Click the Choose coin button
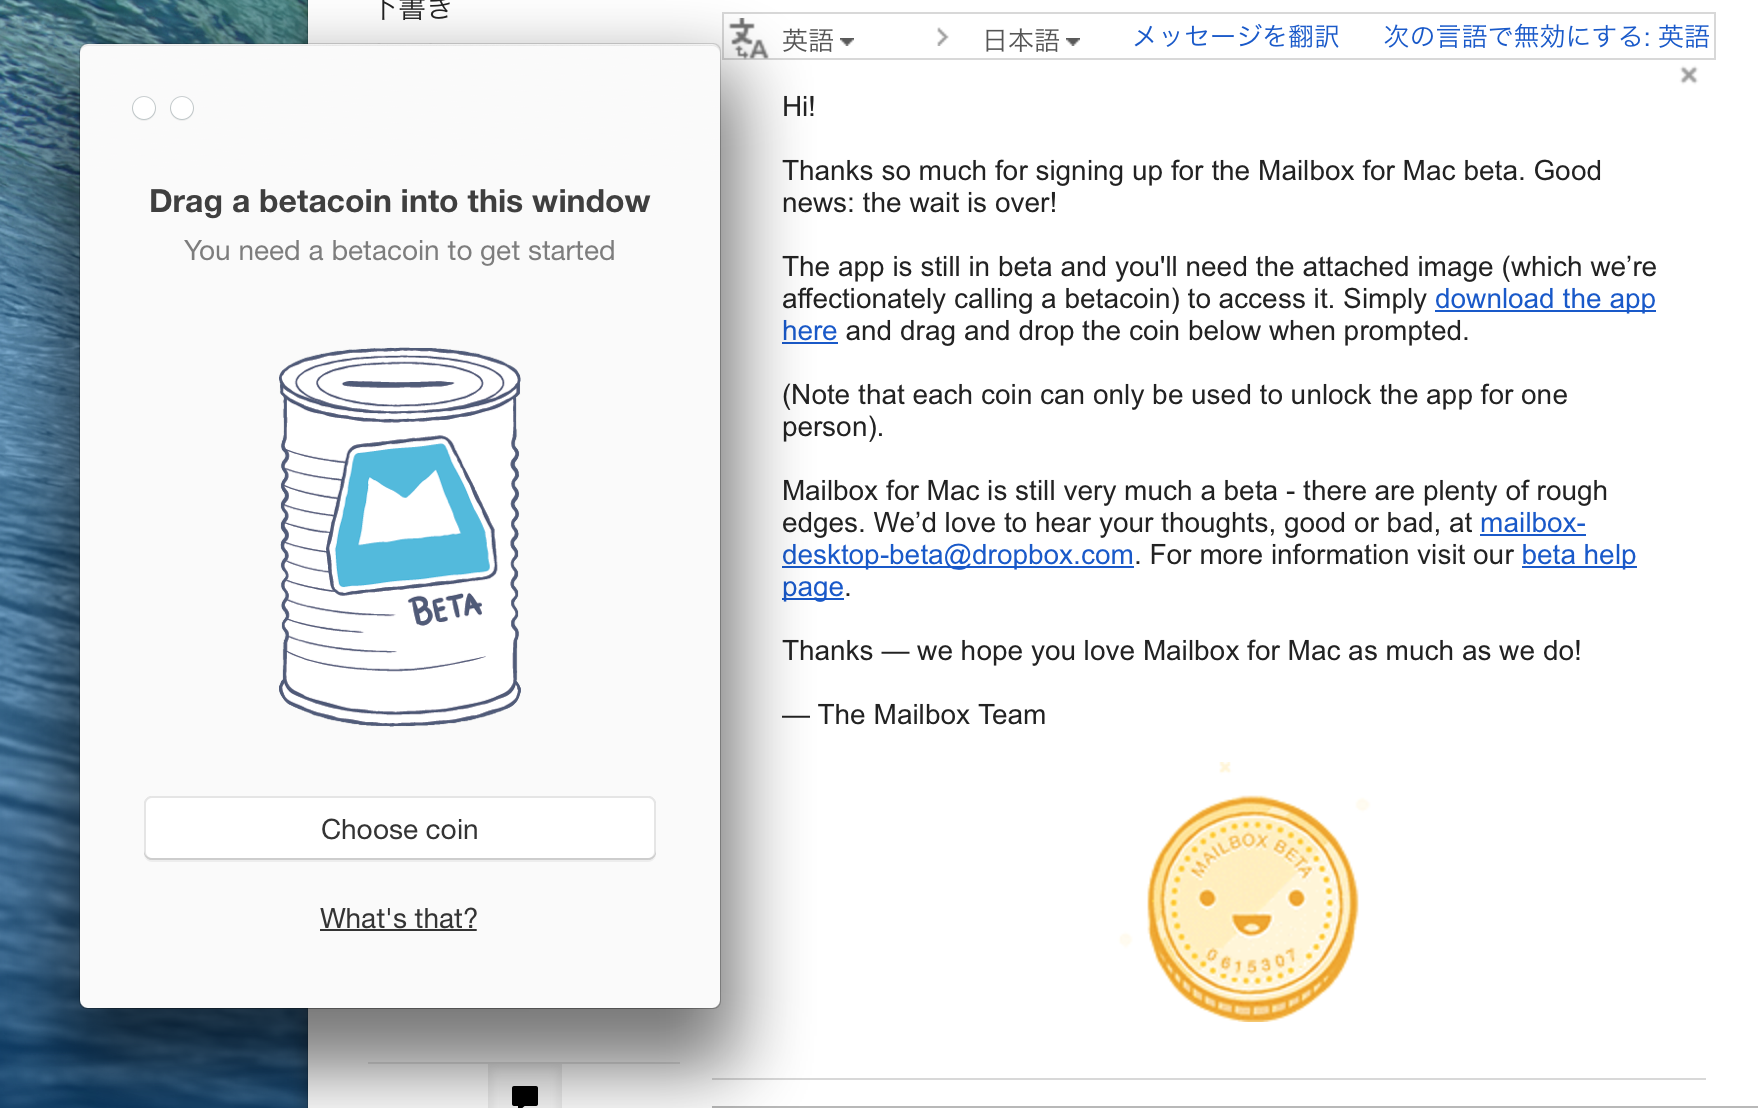The height and width of the screenshot is (1108, 1758). [x=400, y=828]
